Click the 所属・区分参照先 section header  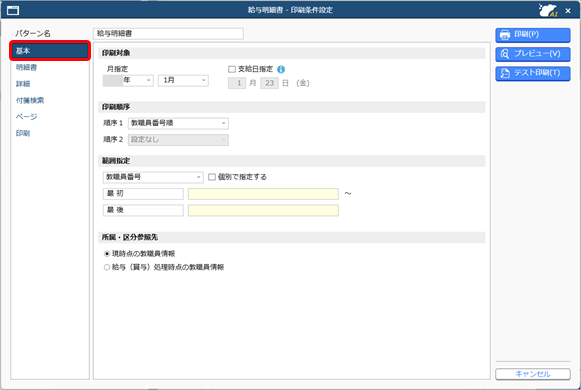click(292, 237)
